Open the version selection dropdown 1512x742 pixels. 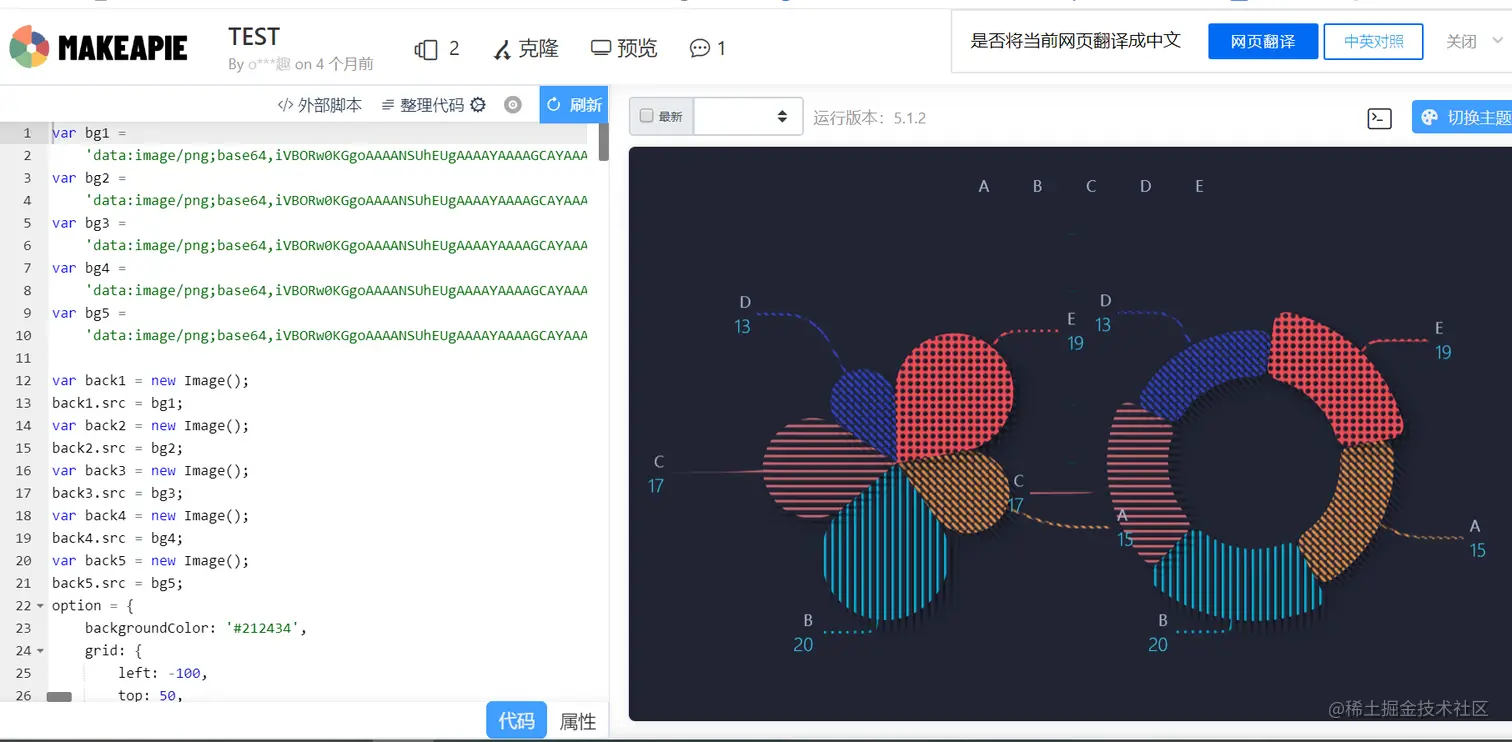pyautogui.click(x=748, y=116)
